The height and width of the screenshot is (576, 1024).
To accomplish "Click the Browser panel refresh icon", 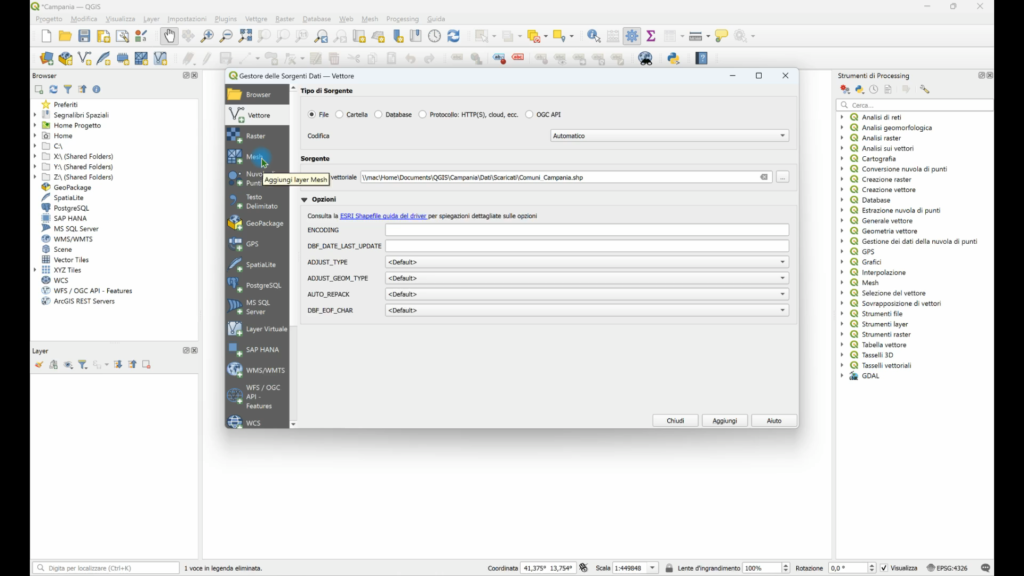I will (54, 89).
